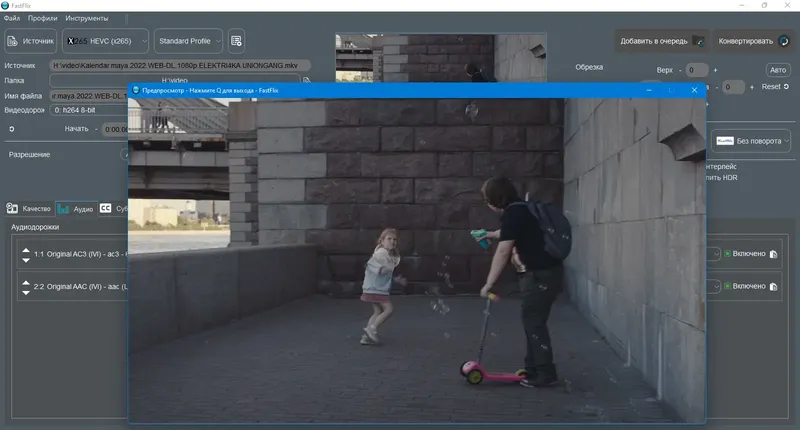Click the Имя файла filename field

click(89, 96)
